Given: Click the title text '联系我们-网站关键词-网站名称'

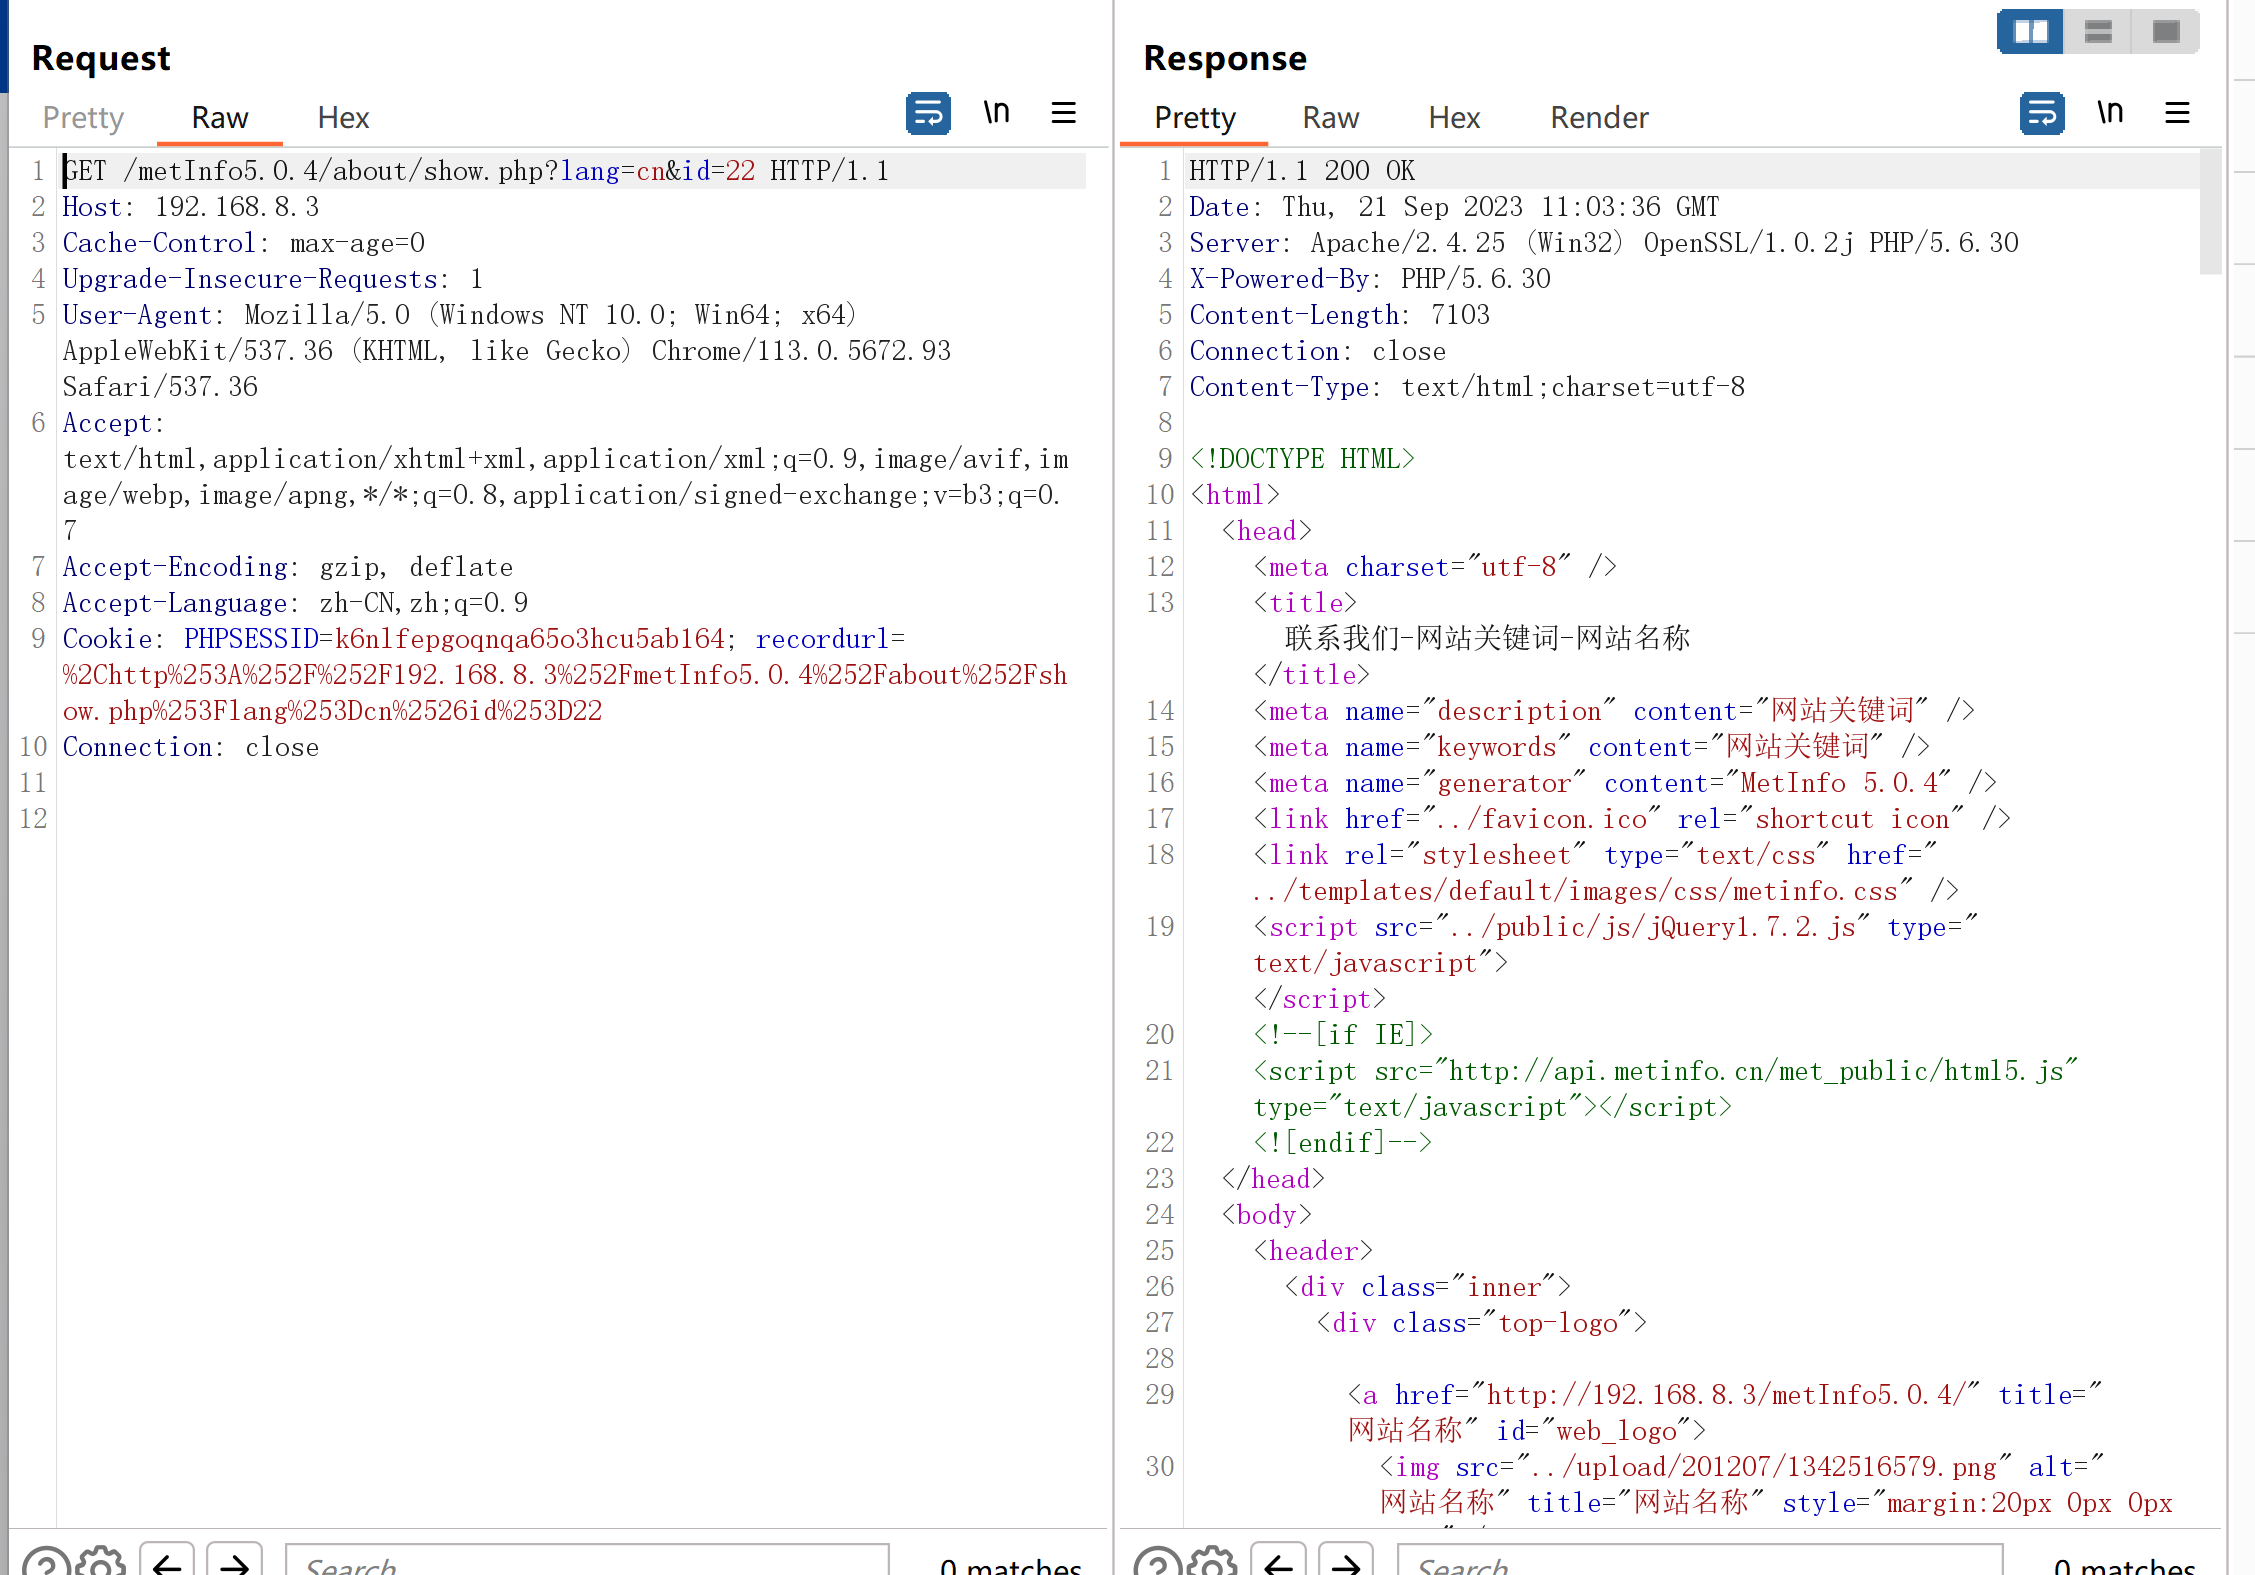Looking at the screenshot, I should (x=1487, y=639).
